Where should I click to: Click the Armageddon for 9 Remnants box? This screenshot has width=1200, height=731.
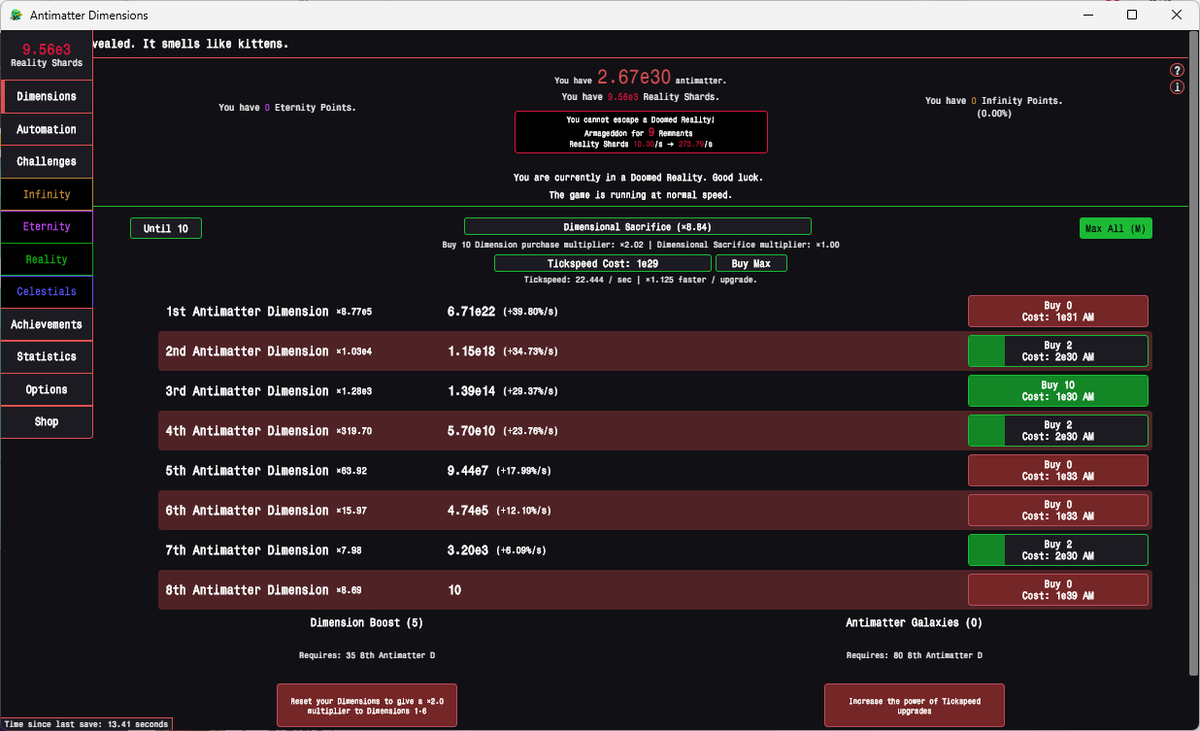point(641,132)
